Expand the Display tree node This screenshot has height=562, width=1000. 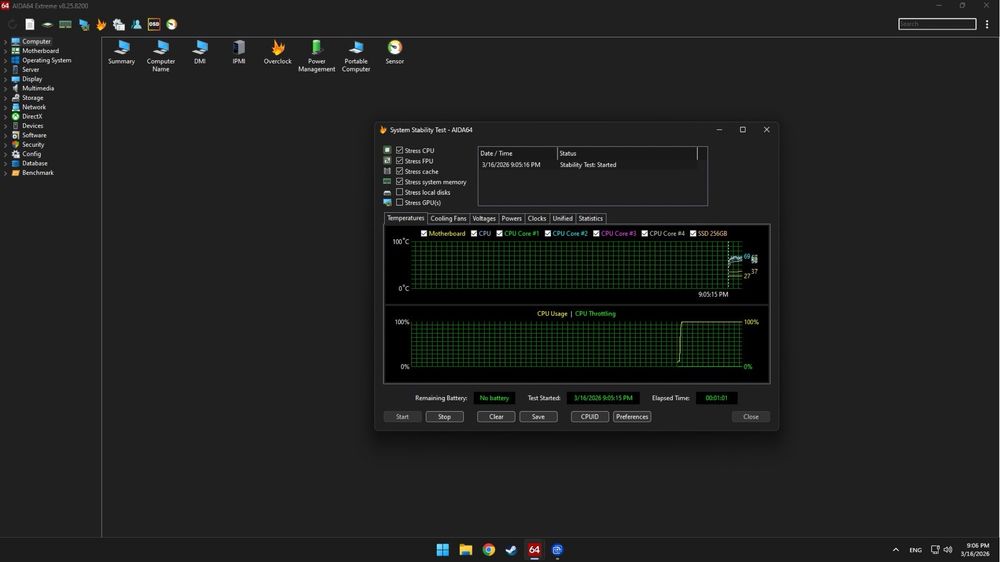[6, 79]
